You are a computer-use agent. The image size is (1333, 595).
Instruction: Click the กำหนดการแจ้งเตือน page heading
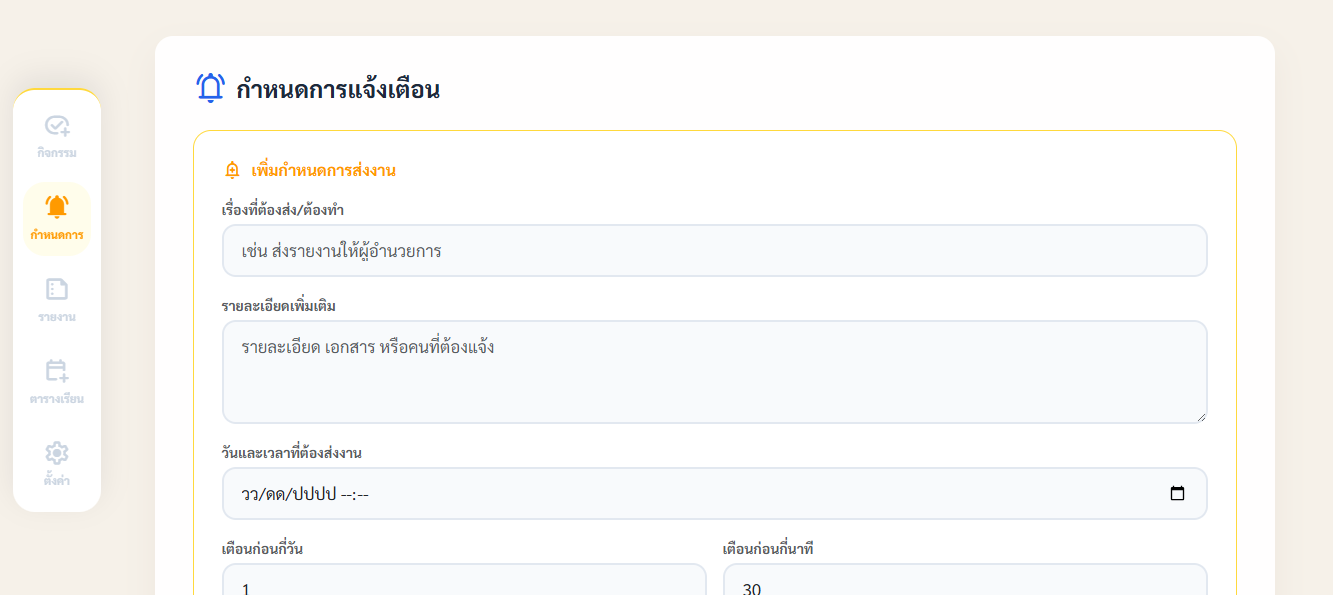point(338,90)
